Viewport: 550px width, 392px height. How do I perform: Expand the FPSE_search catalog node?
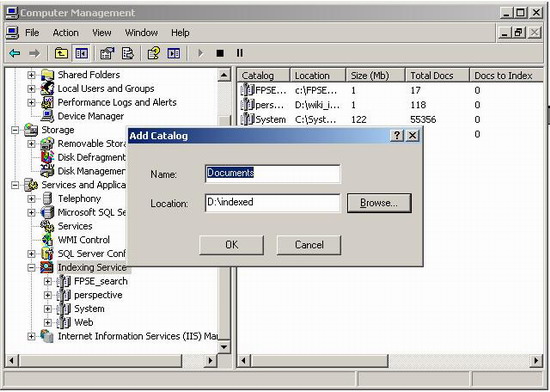[47, 282]
